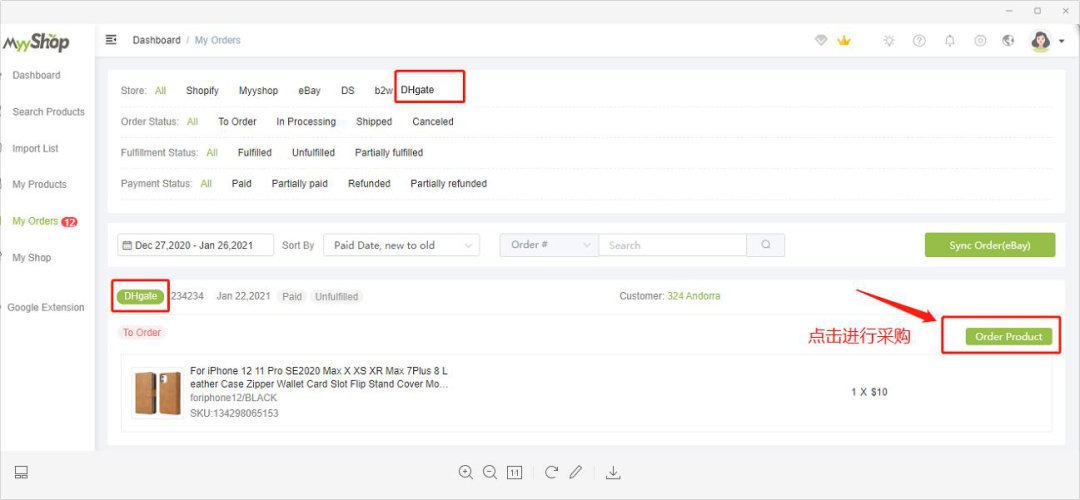Open Google Extension in the sidebar
1080x500 pixels.
coord(45,307)
